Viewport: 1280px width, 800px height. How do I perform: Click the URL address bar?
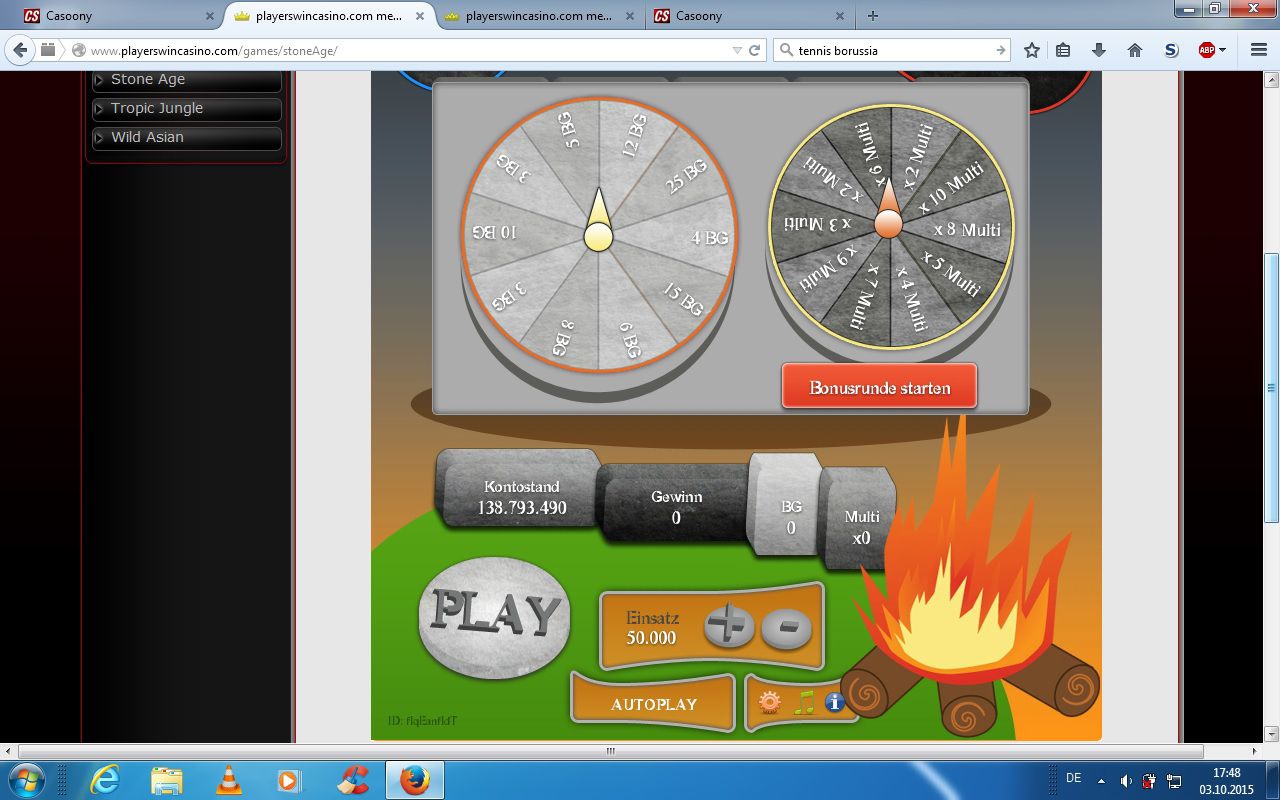pyautogui.click(x=410, y=50)
